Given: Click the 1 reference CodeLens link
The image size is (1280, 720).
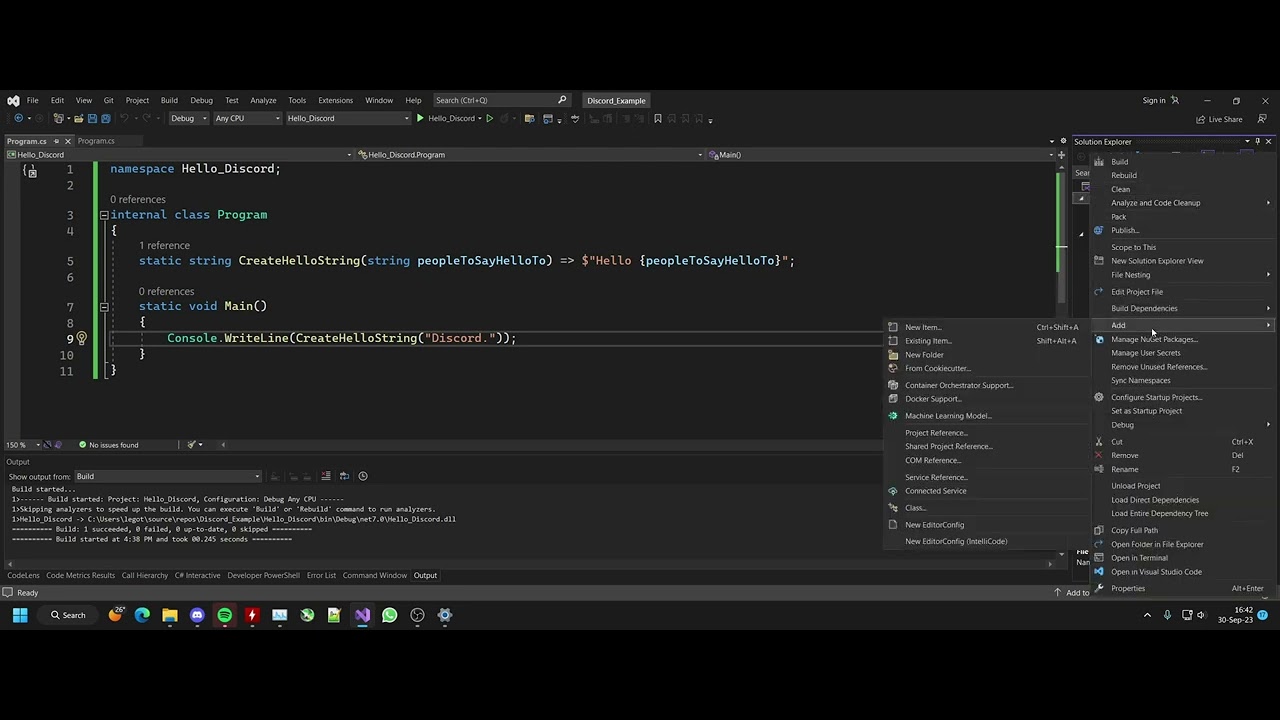Looking at the screenshot, I should 164,245.
